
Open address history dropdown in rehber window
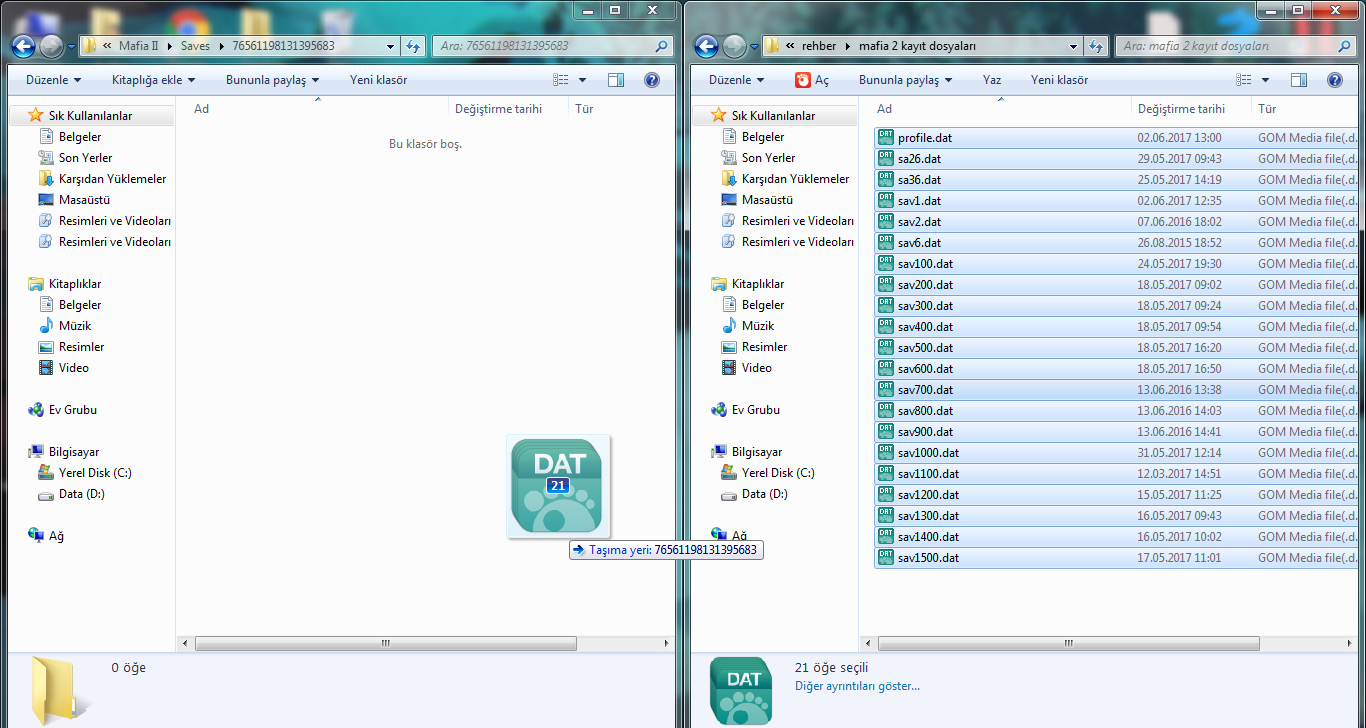pyautogui.click(x=1074, y=46)
